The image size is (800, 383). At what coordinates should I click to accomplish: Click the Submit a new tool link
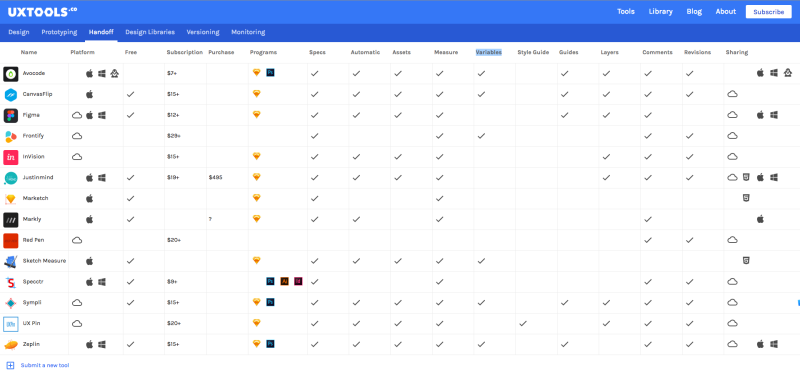45,365
